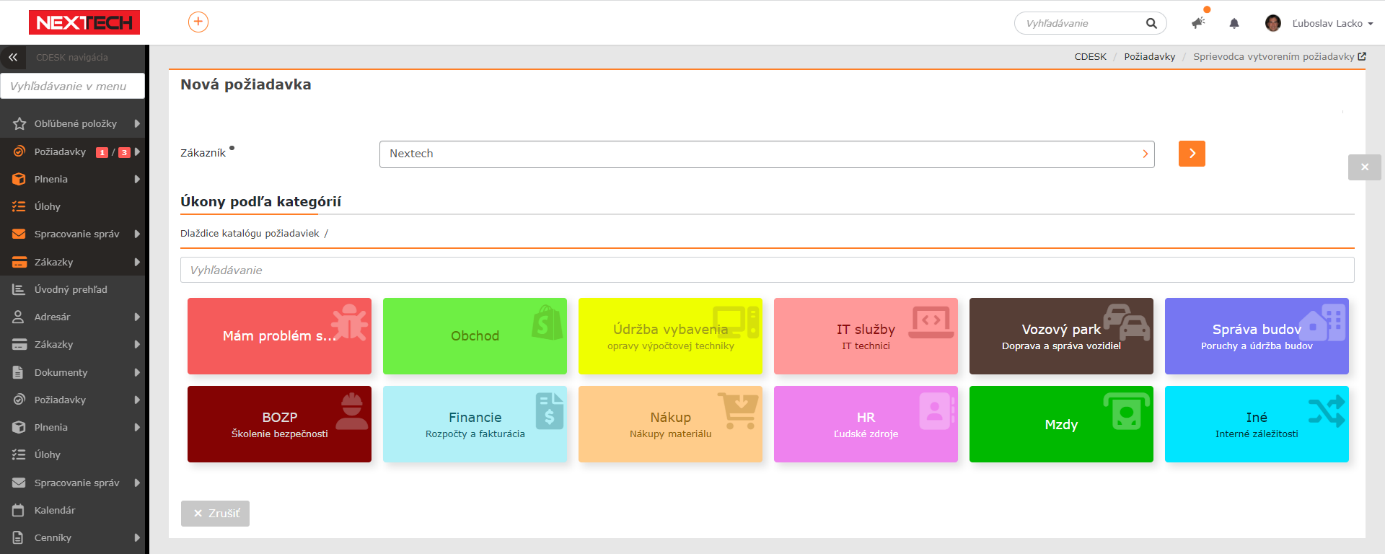Select the red Mám problém s... tile
This screenshot has height=554, width=1385.
(x=279, y=336)
